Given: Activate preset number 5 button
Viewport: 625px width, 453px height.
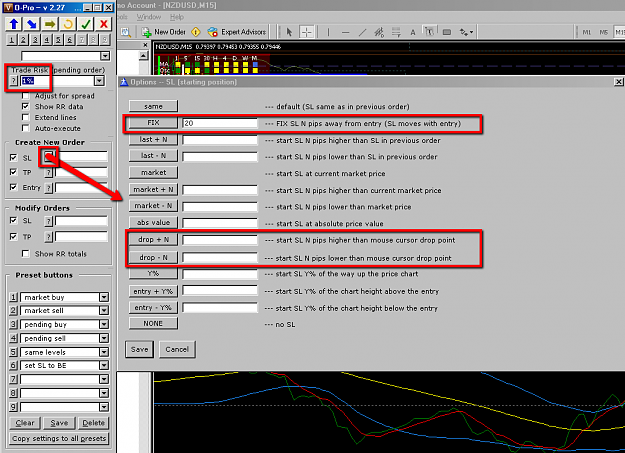Looking at the screenshot, I should (58, 39).
